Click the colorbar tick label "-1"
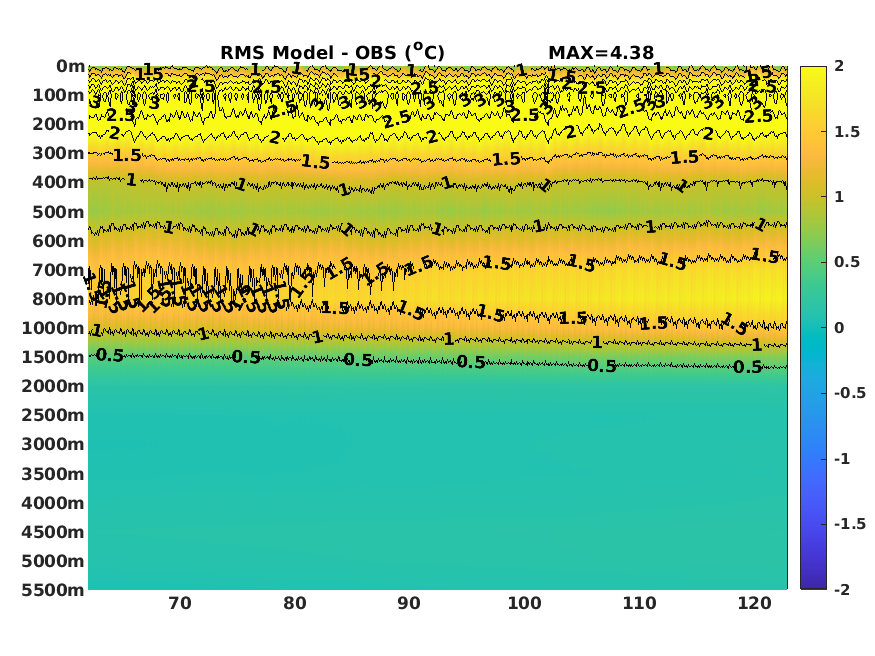875x656 pixels. [x=842, y=459]
